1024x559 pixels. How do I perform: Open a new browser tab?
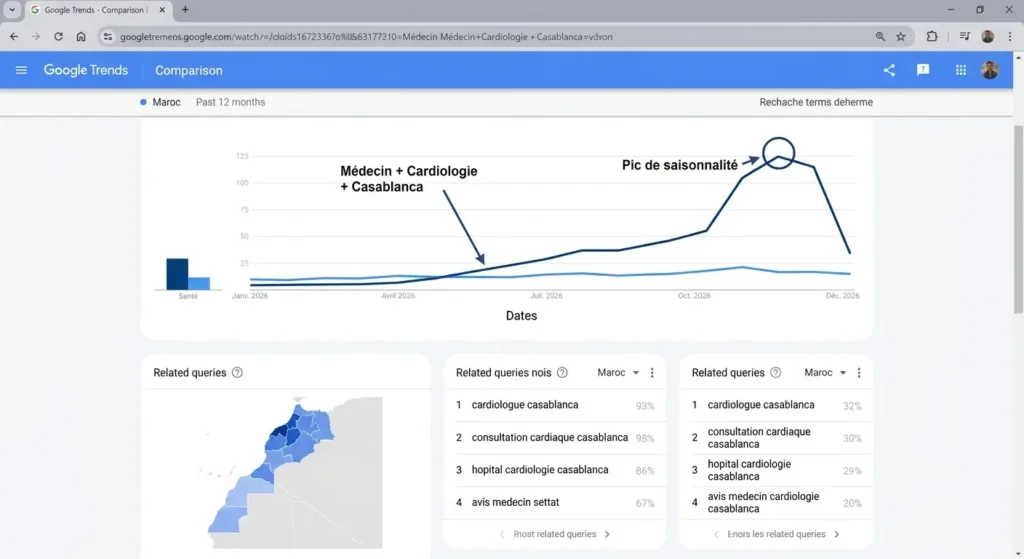point(185,10)
